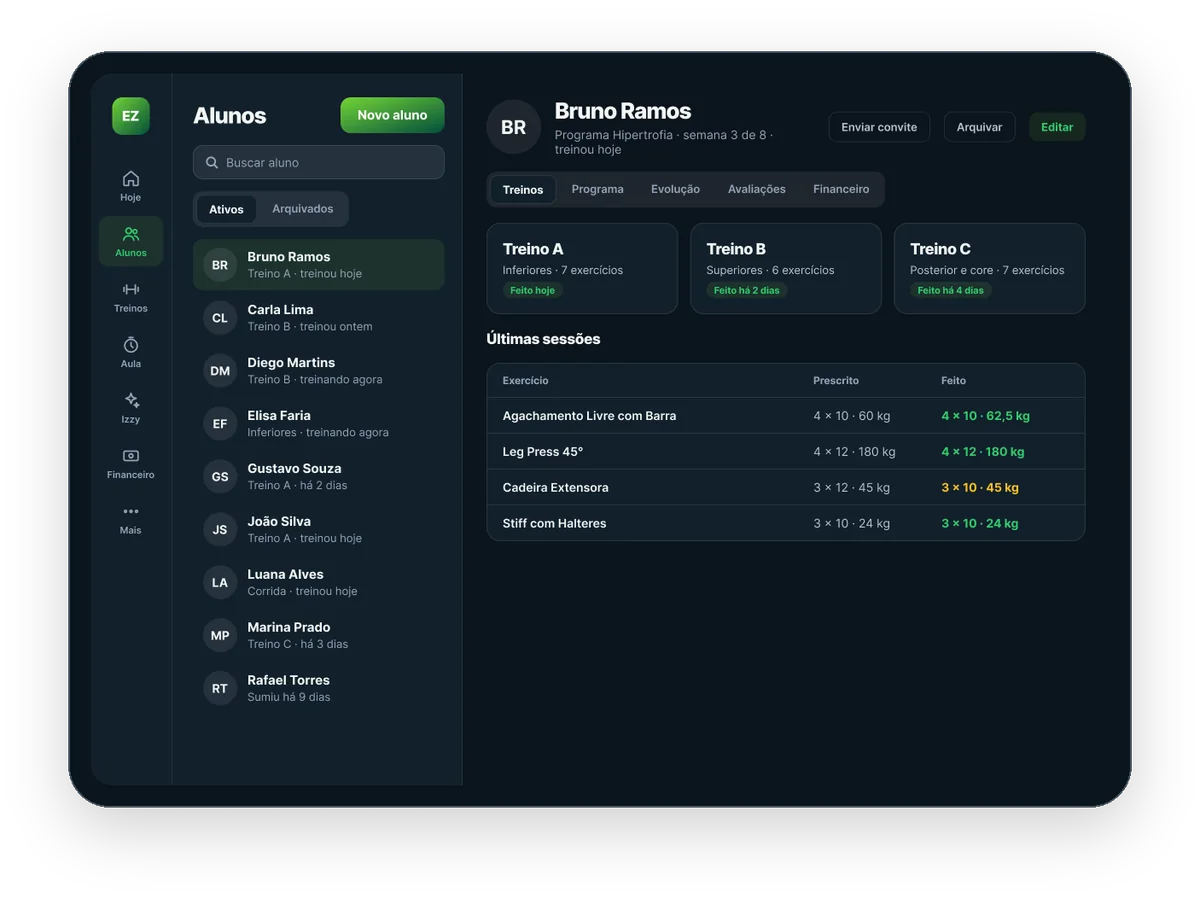Screen dimensions: 1200x910
Task: Switch to the Evolução tab
Action: tap(676, 189)
